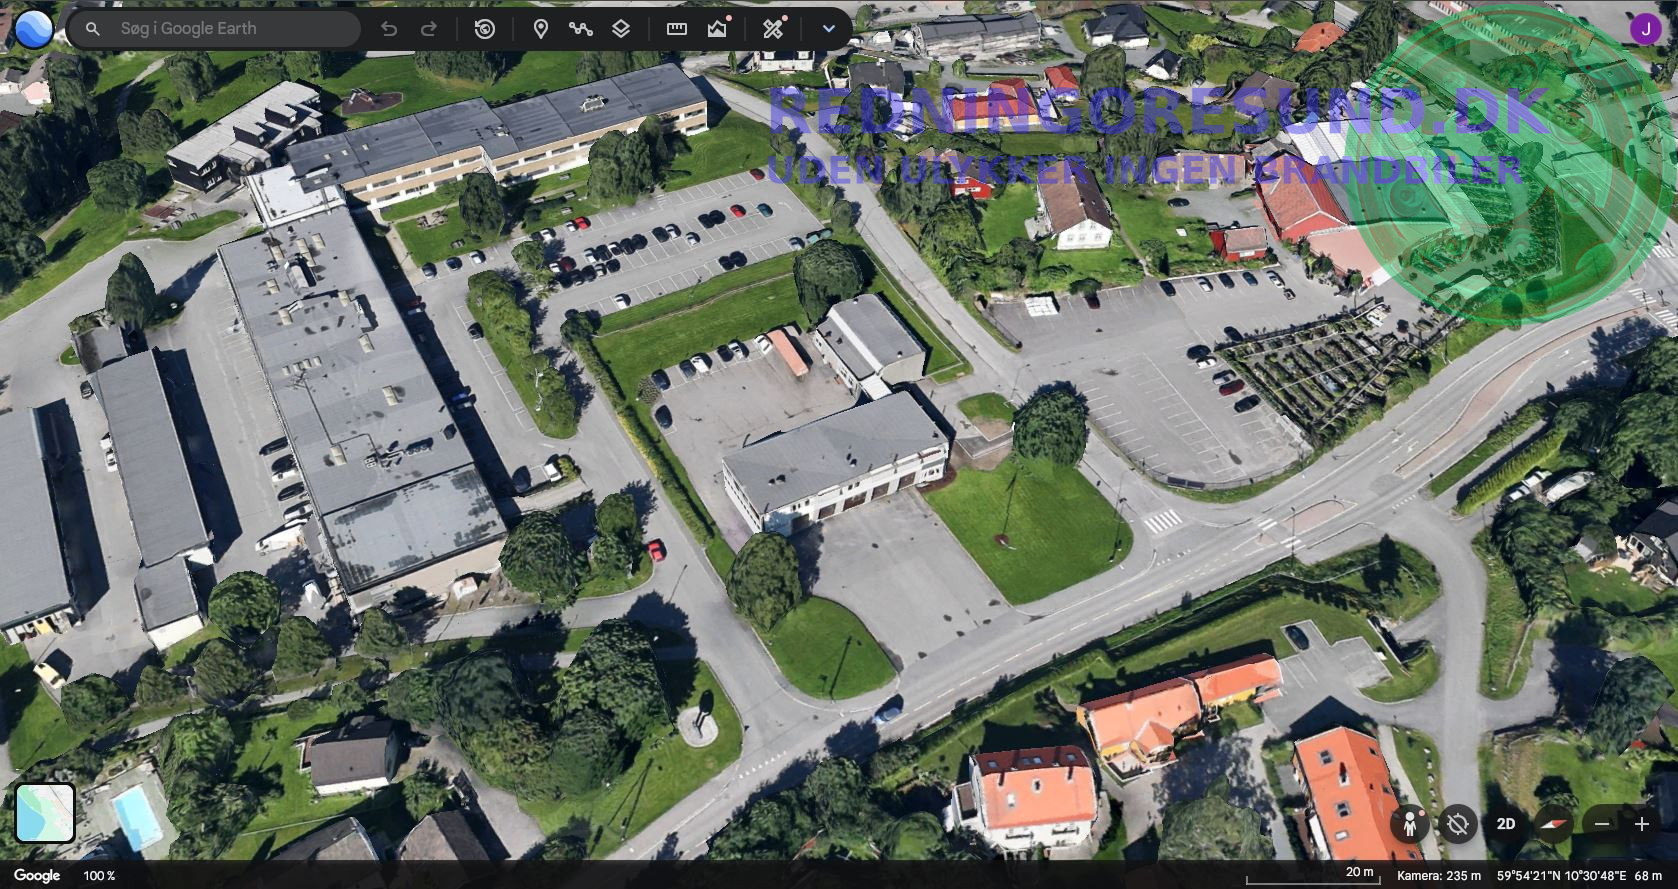This screenshot has height=889, width=1678.
Task: Open historical imagery clock tool
Action: (485, 29)
